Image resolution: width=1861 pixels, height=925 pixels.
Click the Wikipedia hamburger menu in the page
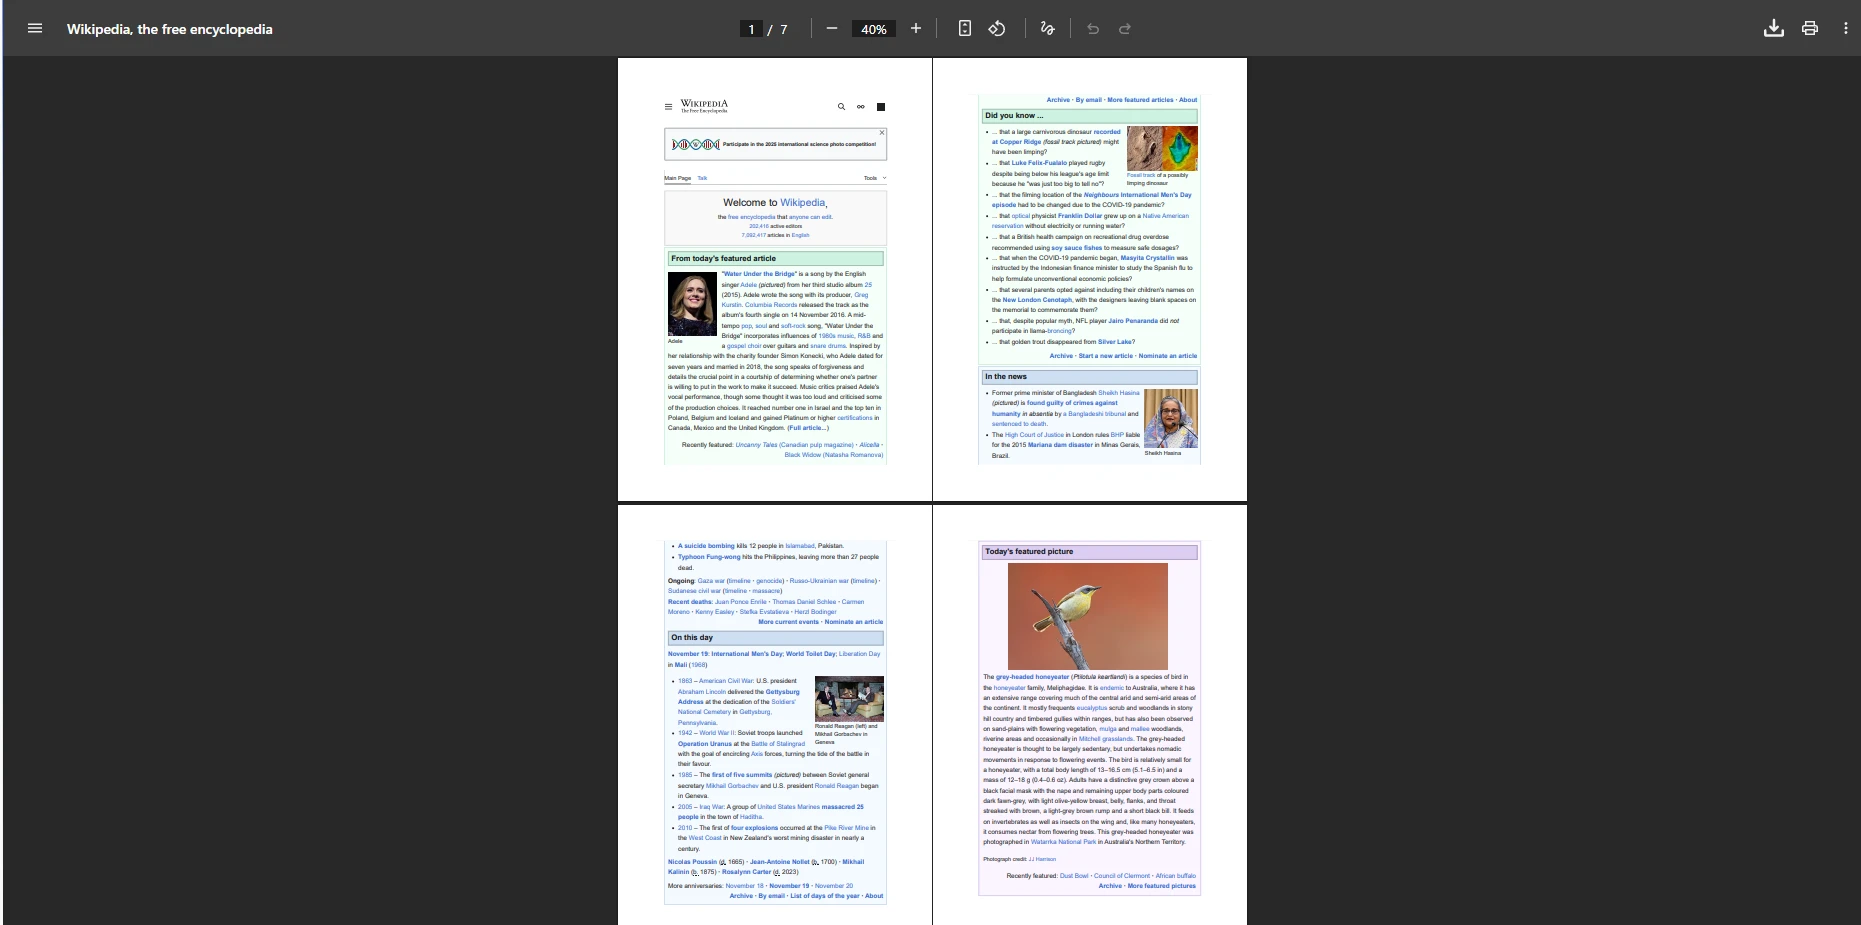[x=668, y=107]
